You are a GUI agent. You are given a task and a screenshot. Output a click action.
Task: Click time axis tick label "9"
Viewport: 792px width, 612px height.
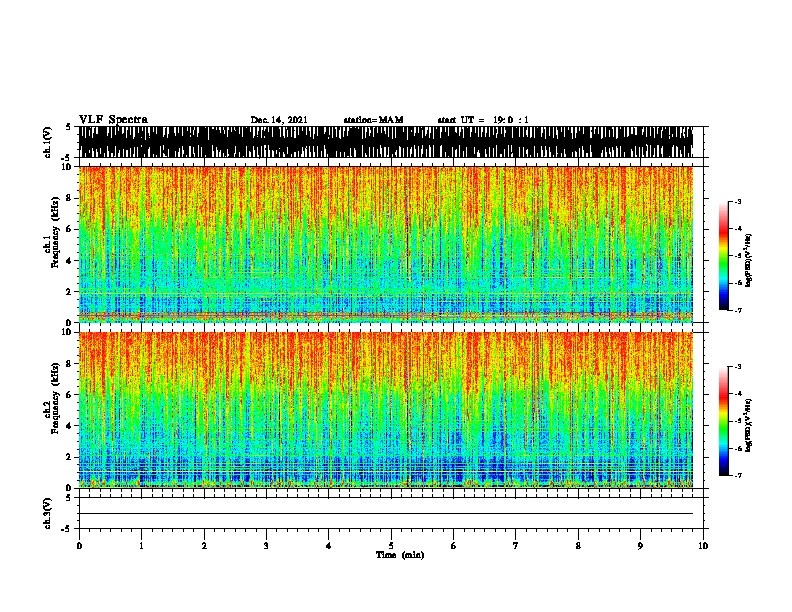(640, 546)
